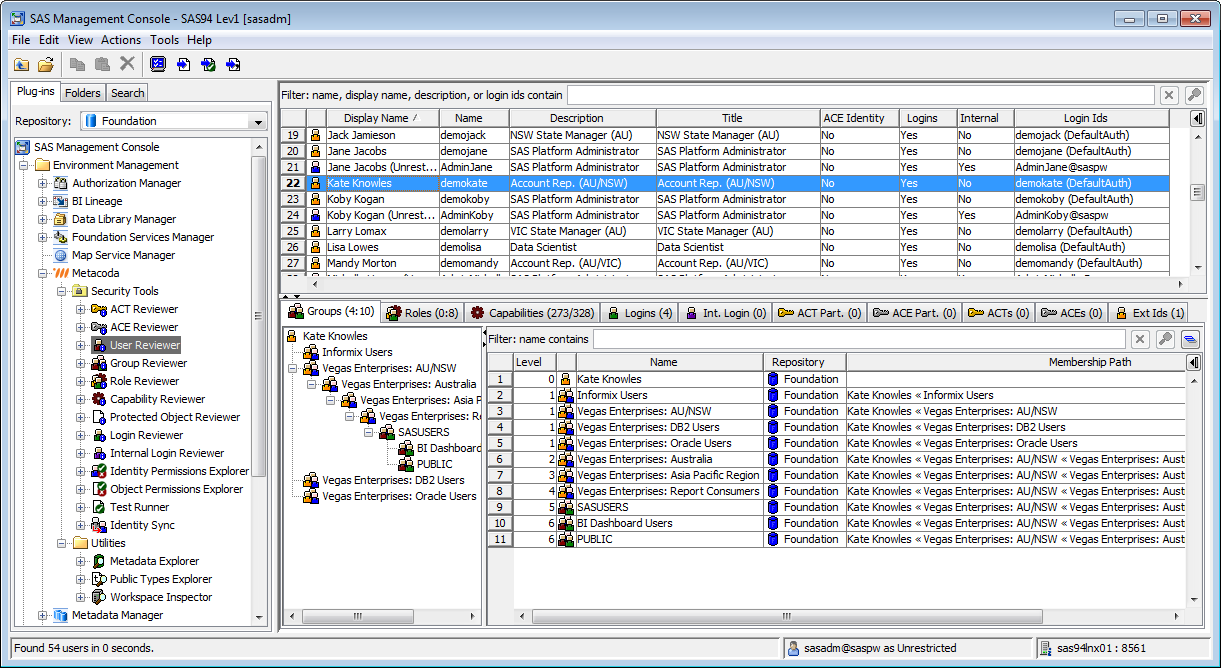Open the File menu
The height and width of the screenshot is (668, 1221).
coord(21,40)
